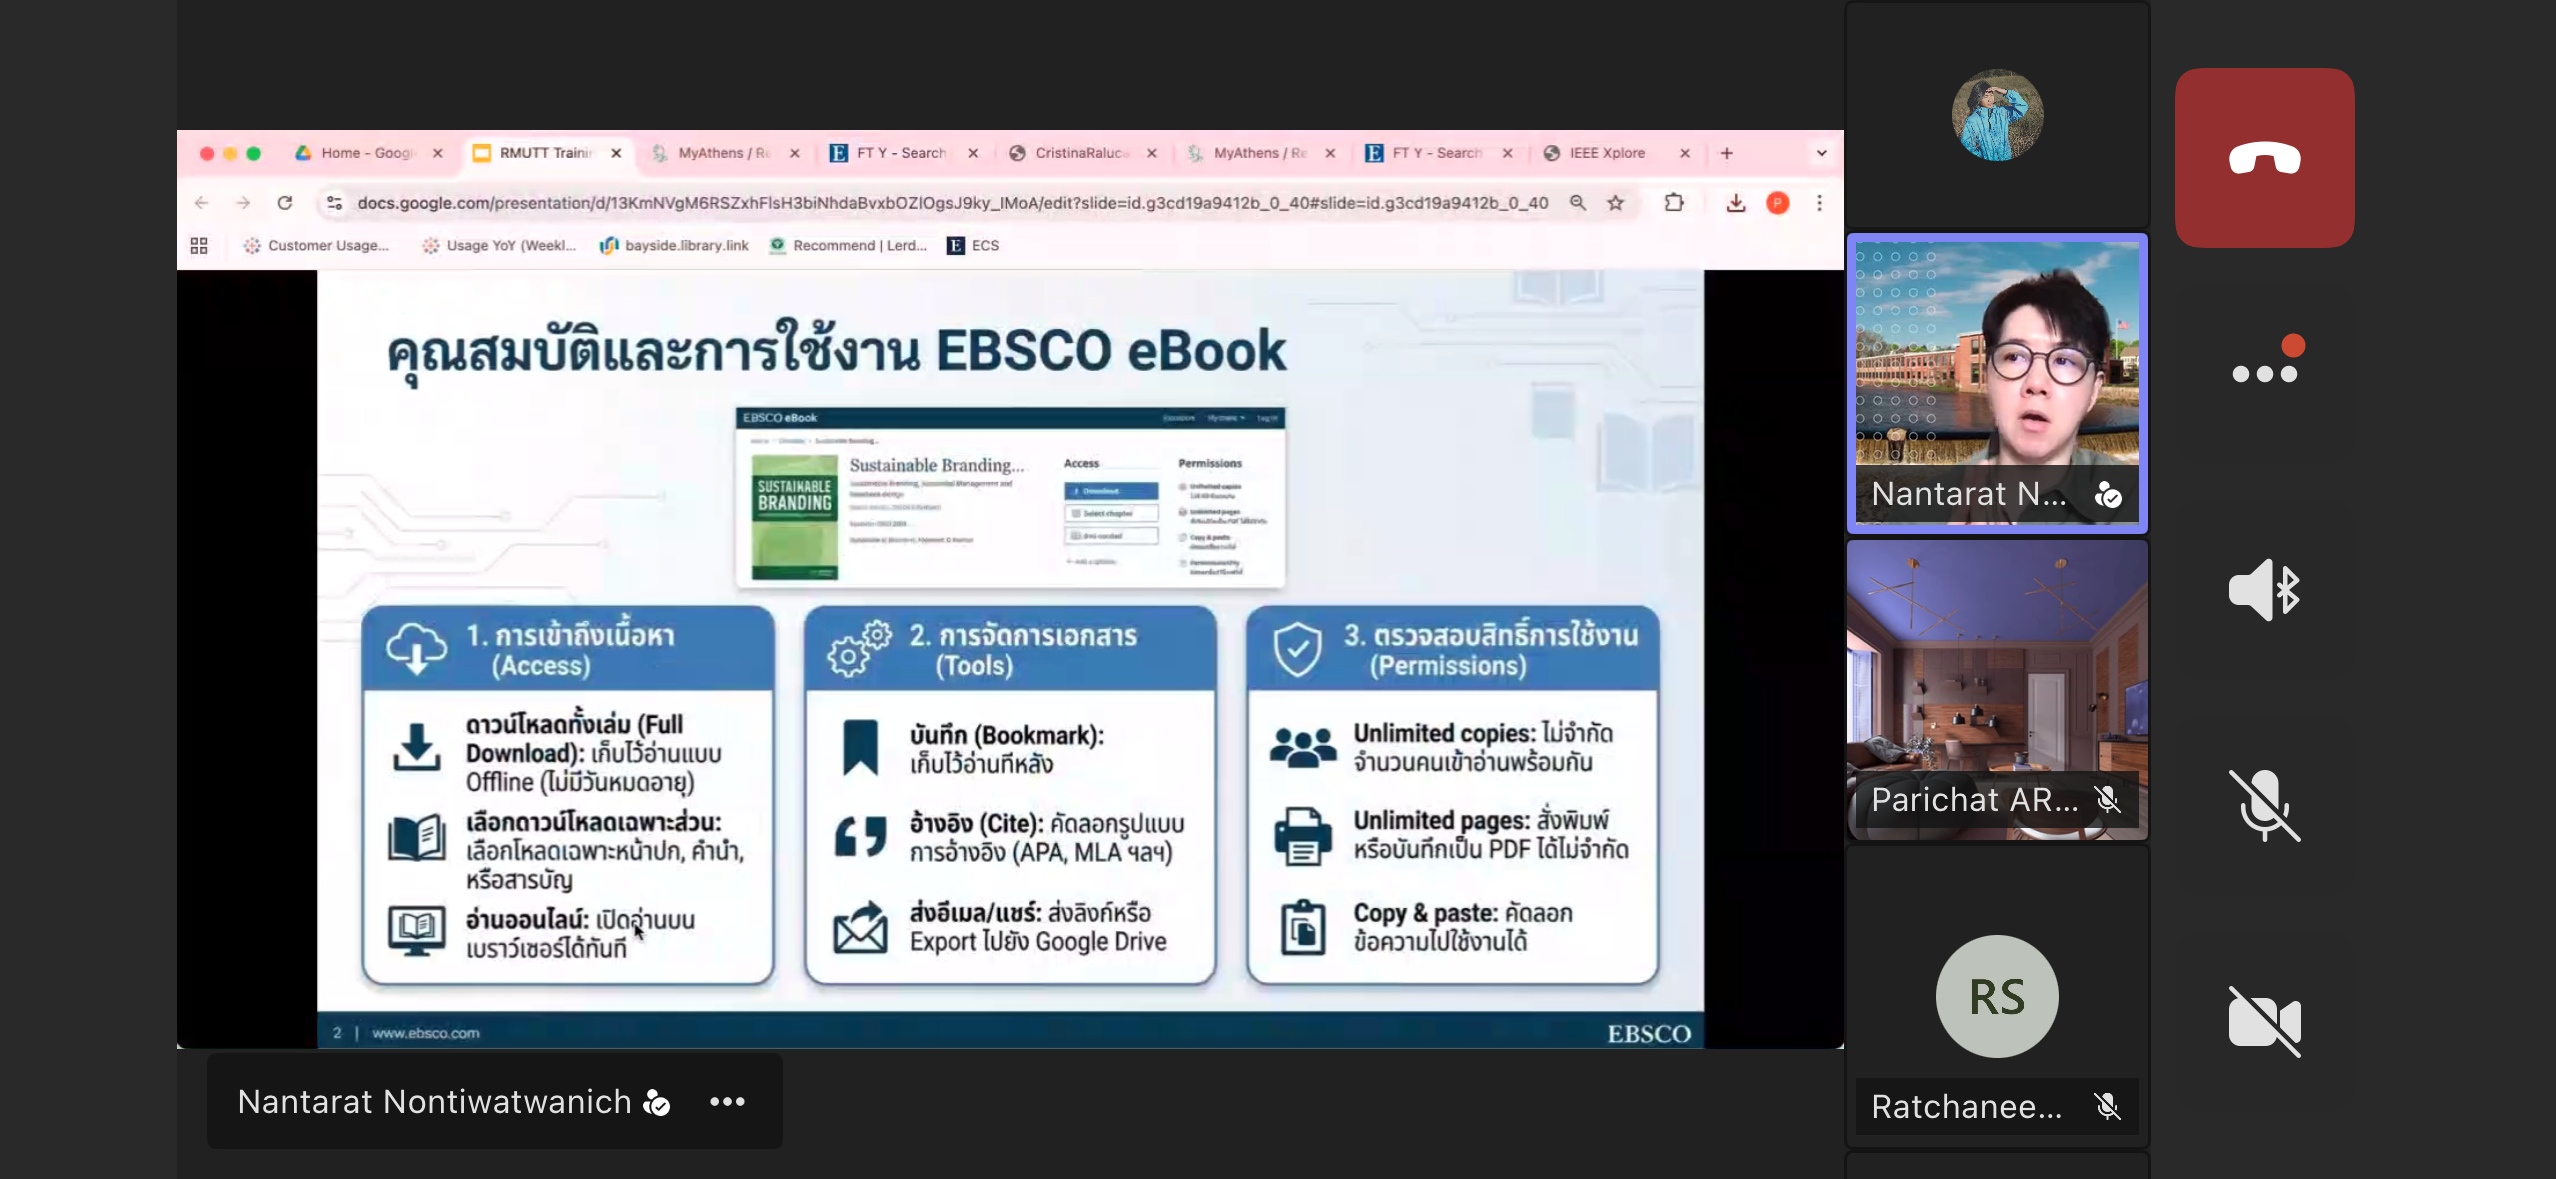Click the zoom magnifier icon in address bar
2556x1179 pixels.
click(x=1578, y=203)
